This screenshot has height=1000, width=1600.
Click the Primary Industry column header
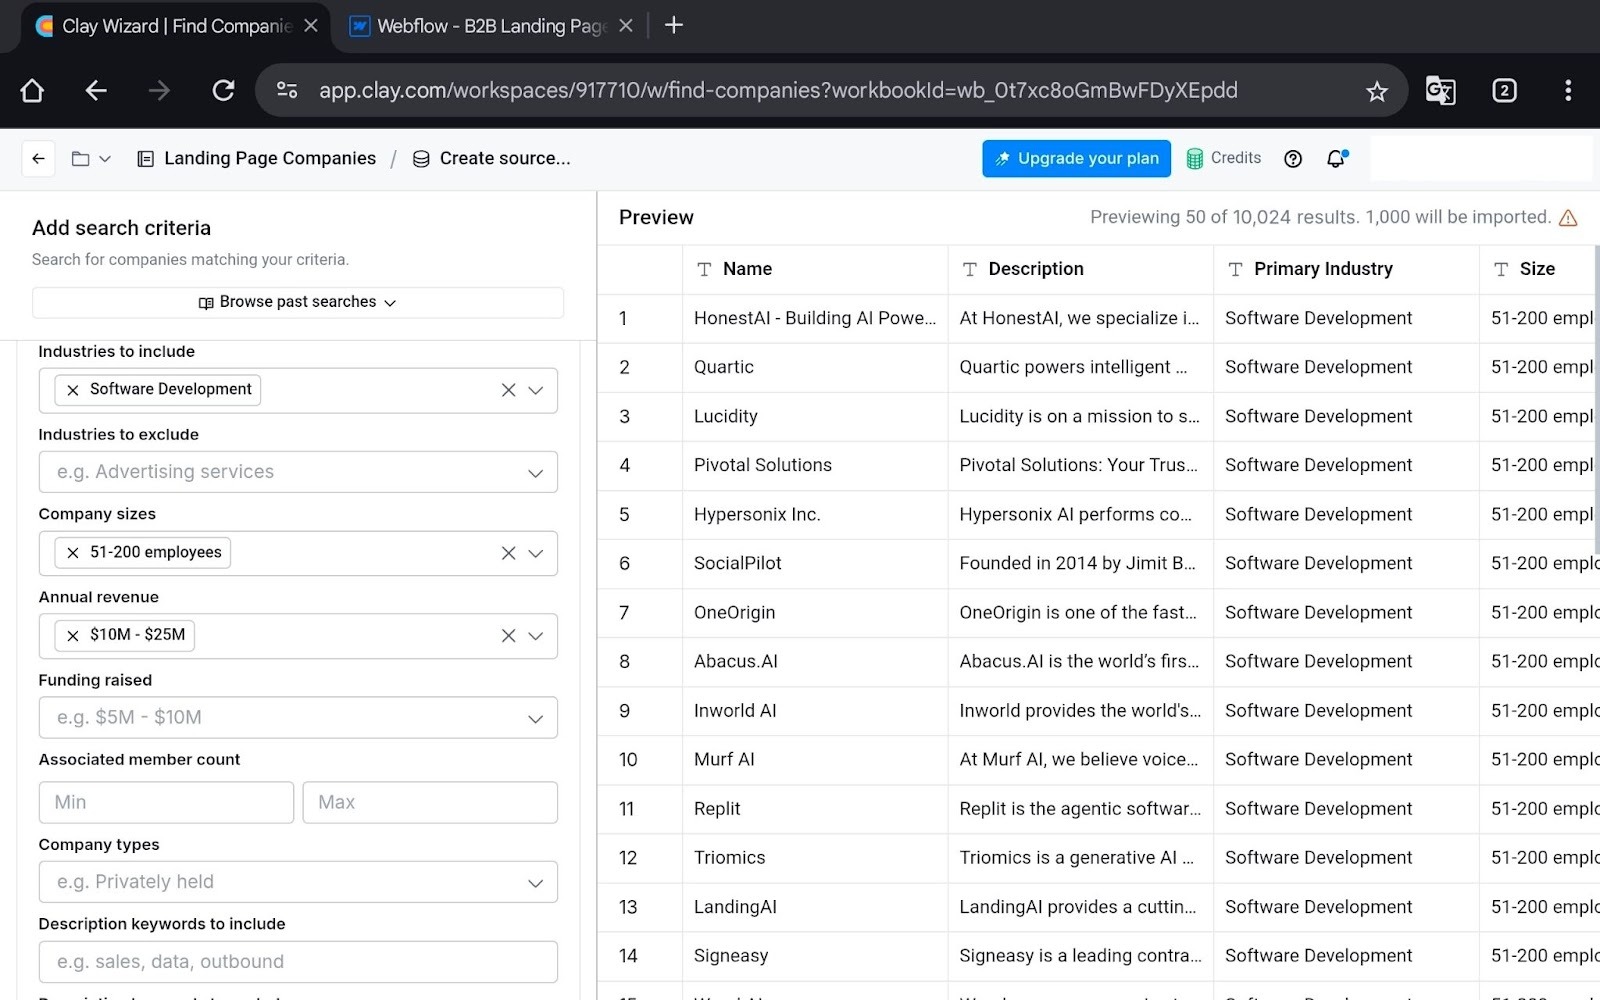(1346, 269)
